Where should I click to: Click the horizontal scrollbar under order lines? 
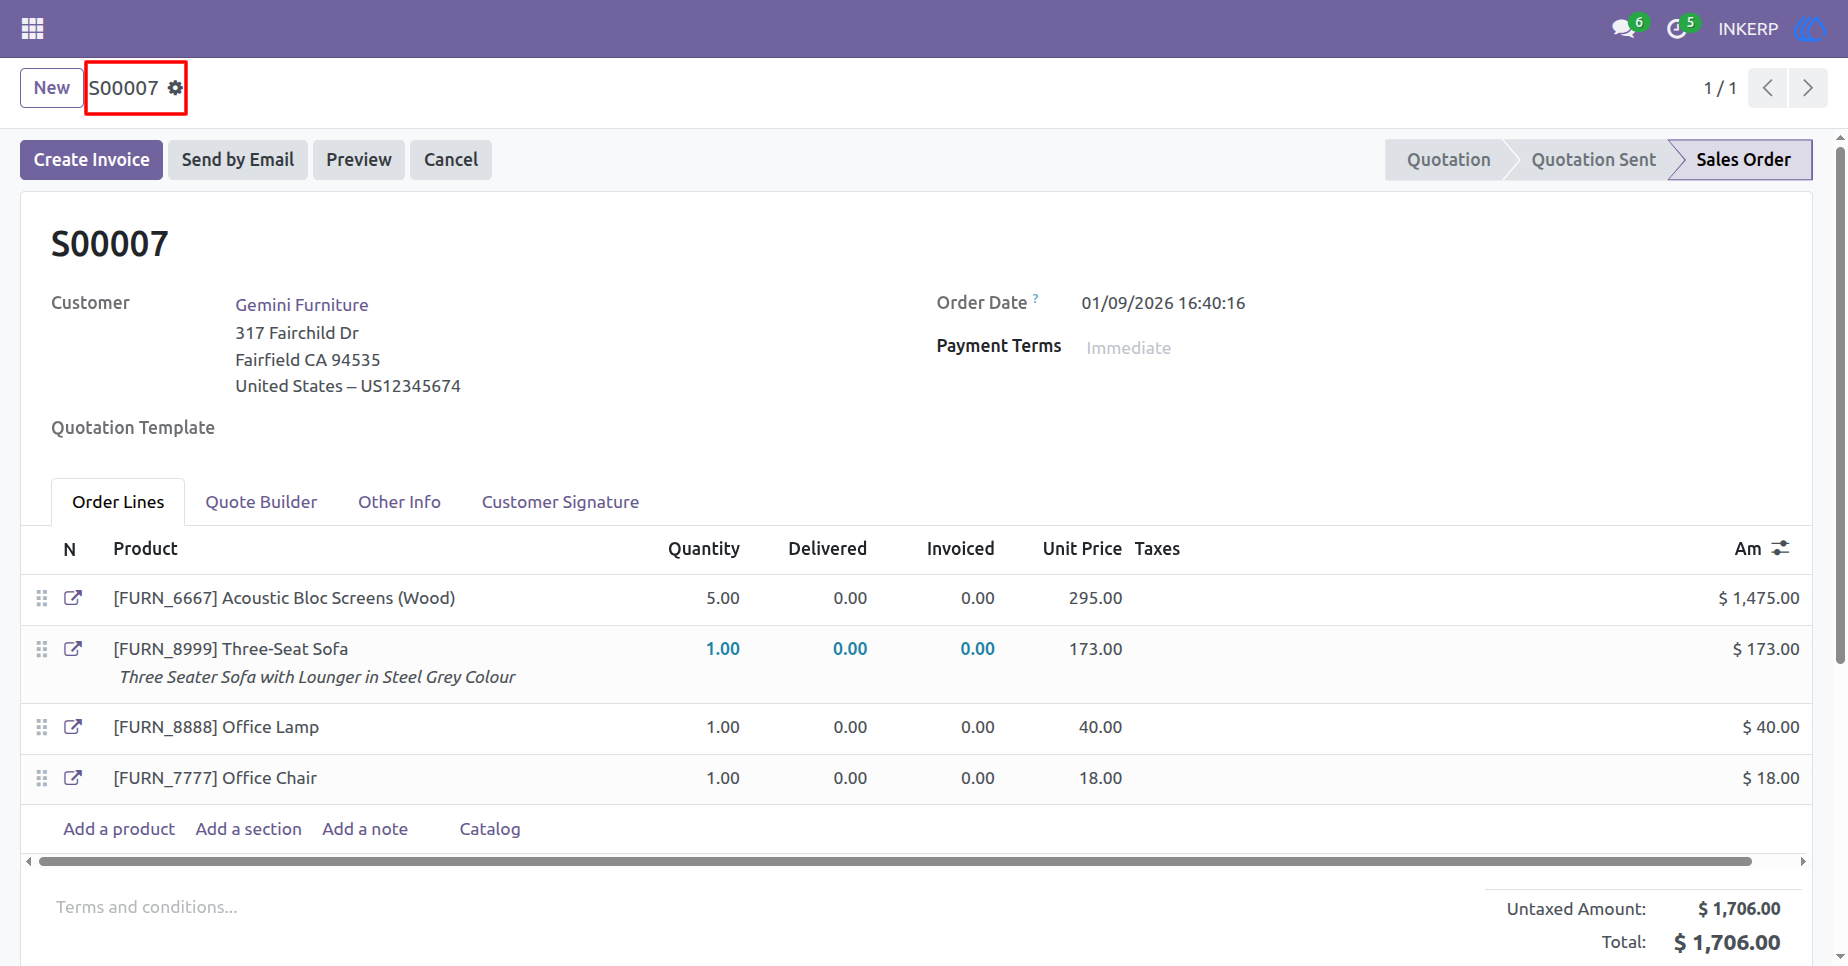click(895, 861)
